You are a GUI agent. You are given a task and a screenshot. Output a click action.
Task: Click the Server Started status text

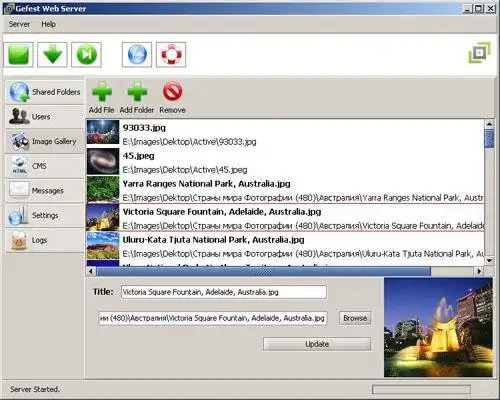pyautogui.click(x=35, y=389)
